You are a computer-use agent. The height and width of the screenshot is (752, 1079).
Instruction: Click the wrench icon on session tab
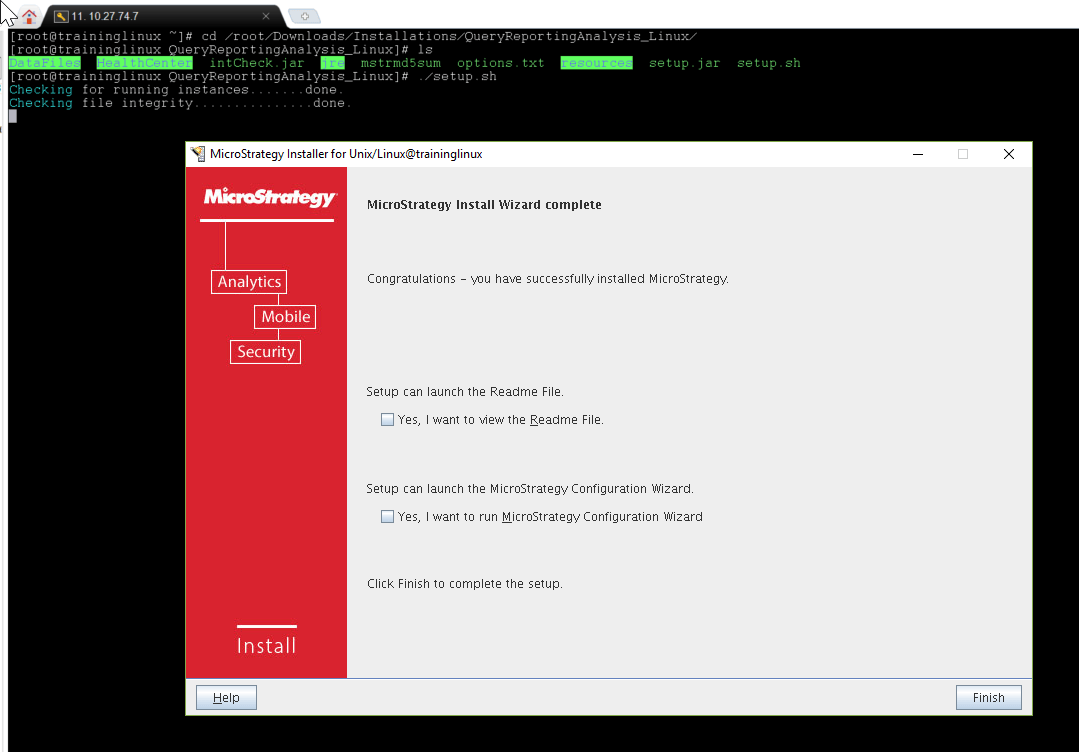(62, 16)
